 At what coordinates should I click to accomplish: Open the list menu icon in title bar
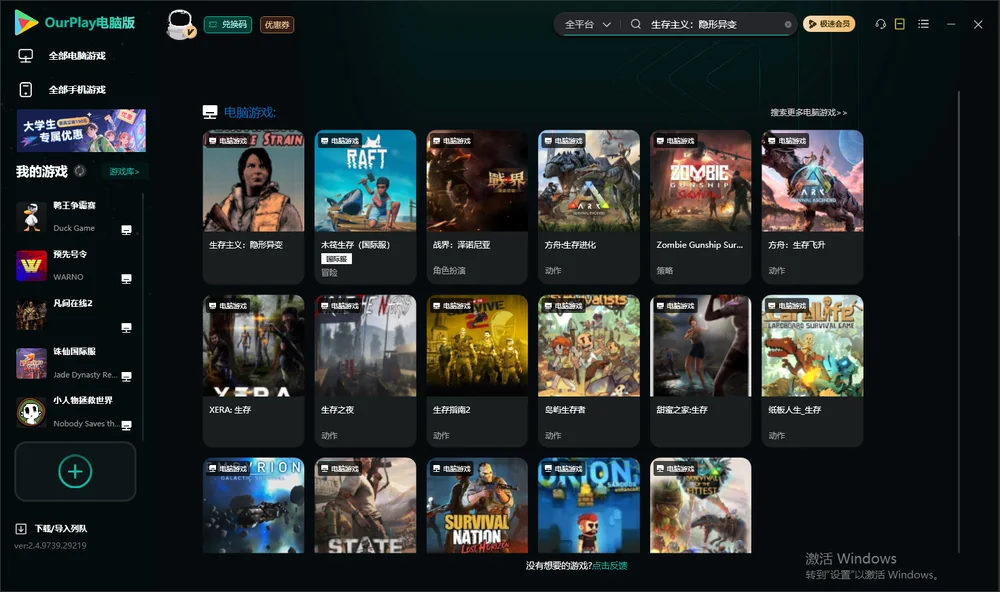tap(923, 24)
